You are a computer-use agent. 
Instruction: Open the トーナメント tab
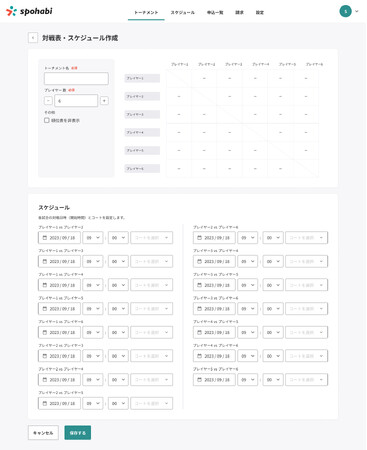146,12
